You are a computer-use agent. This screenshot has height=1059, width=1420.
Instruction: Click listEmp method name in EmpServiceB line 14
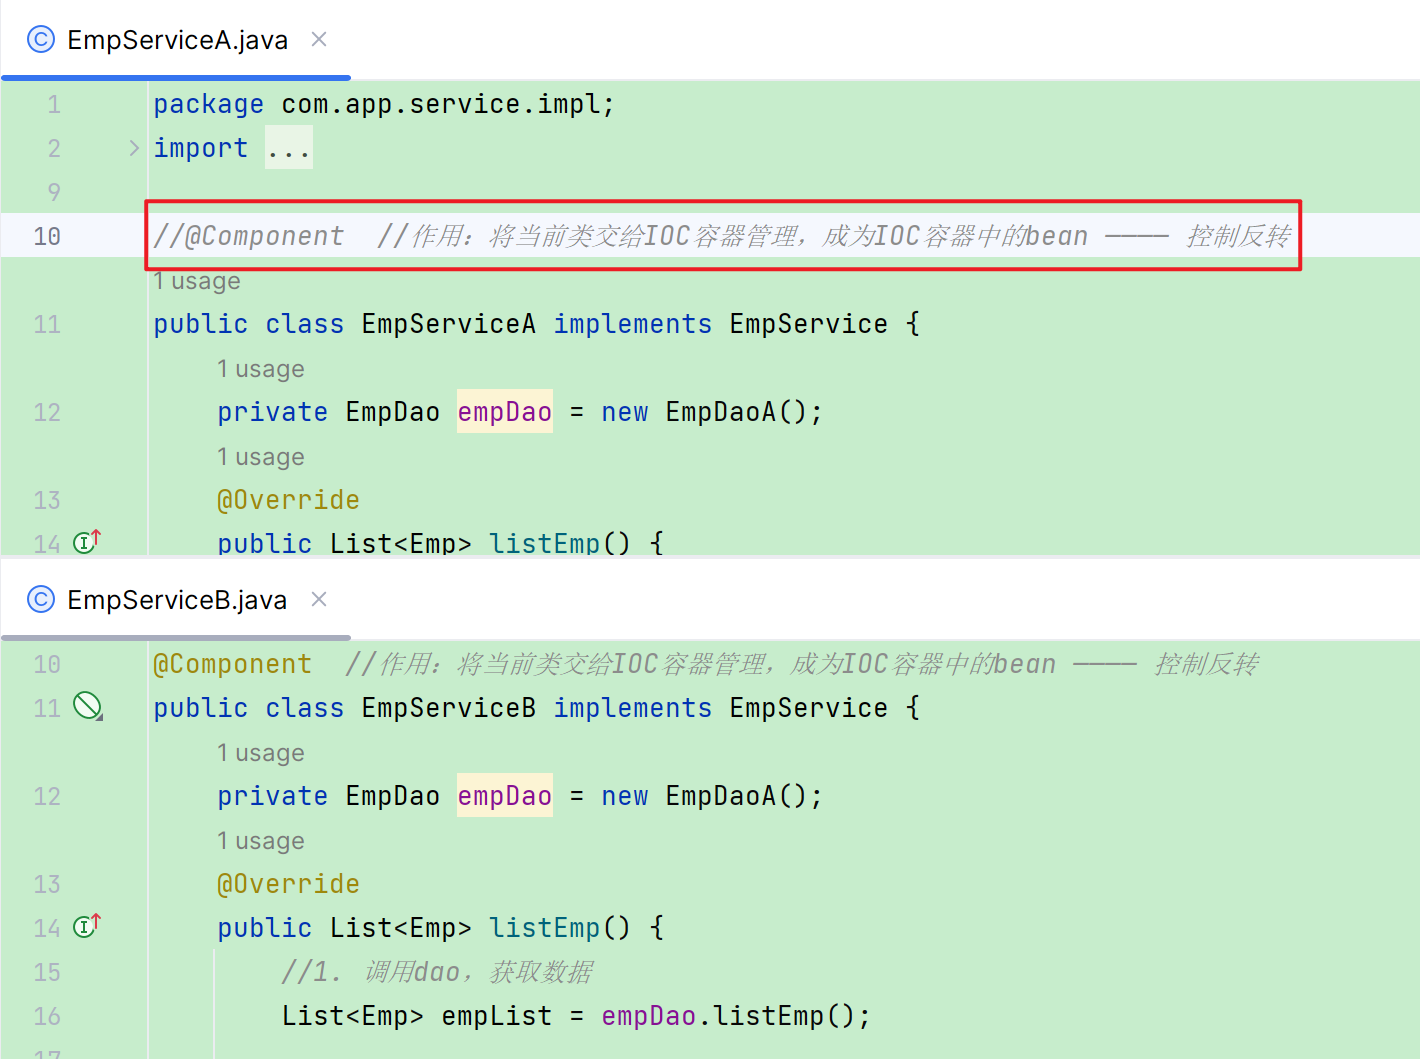coord(544,928)
